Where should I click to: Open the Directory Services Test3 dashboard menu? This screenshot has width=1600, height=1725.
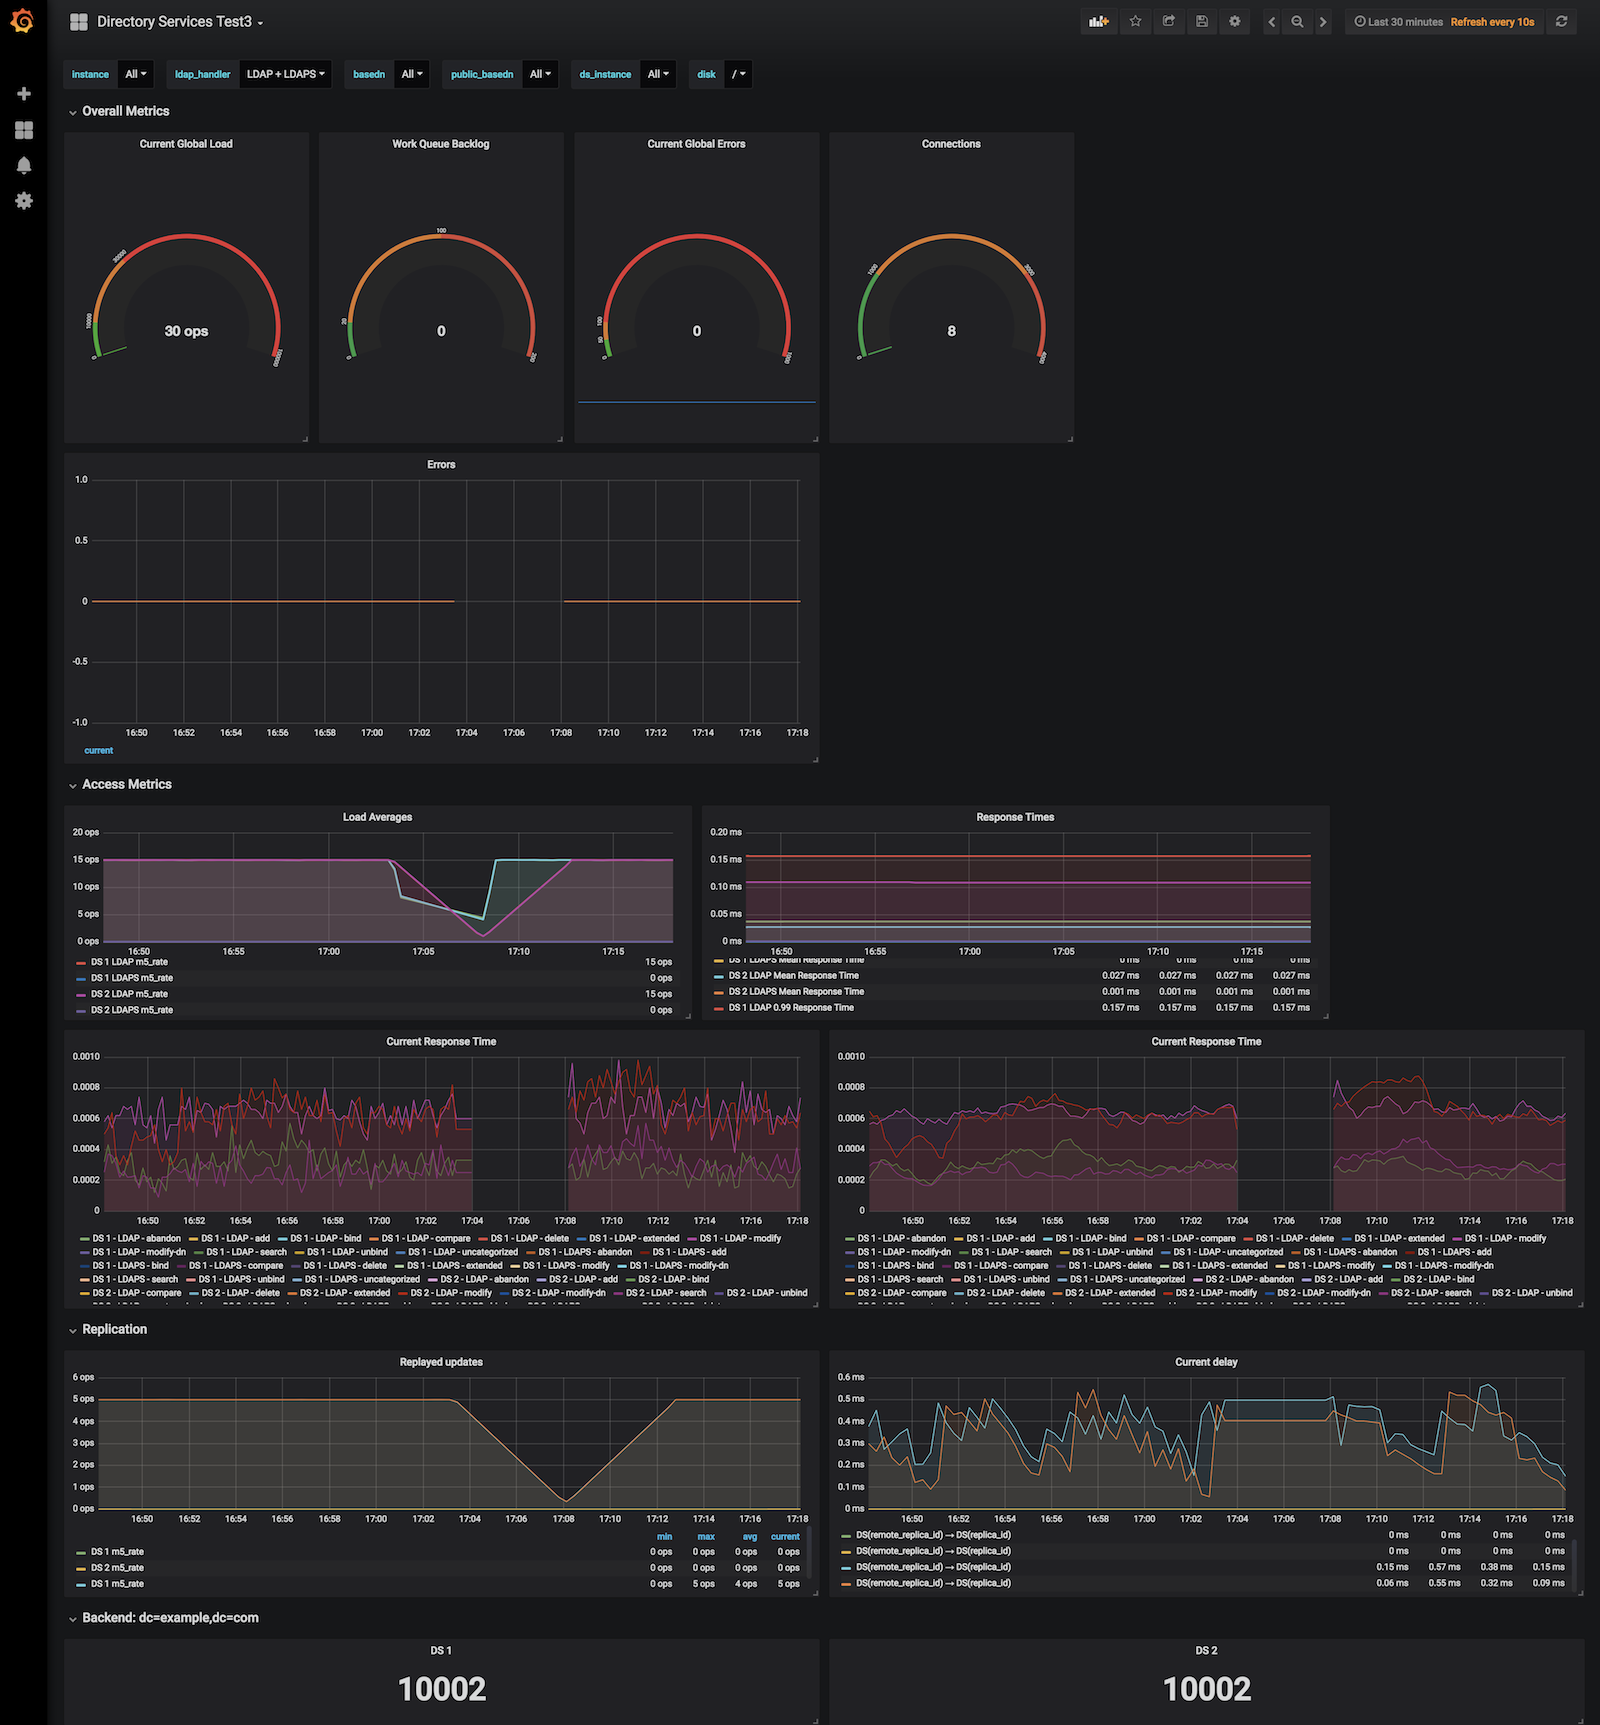coord(177,21)
